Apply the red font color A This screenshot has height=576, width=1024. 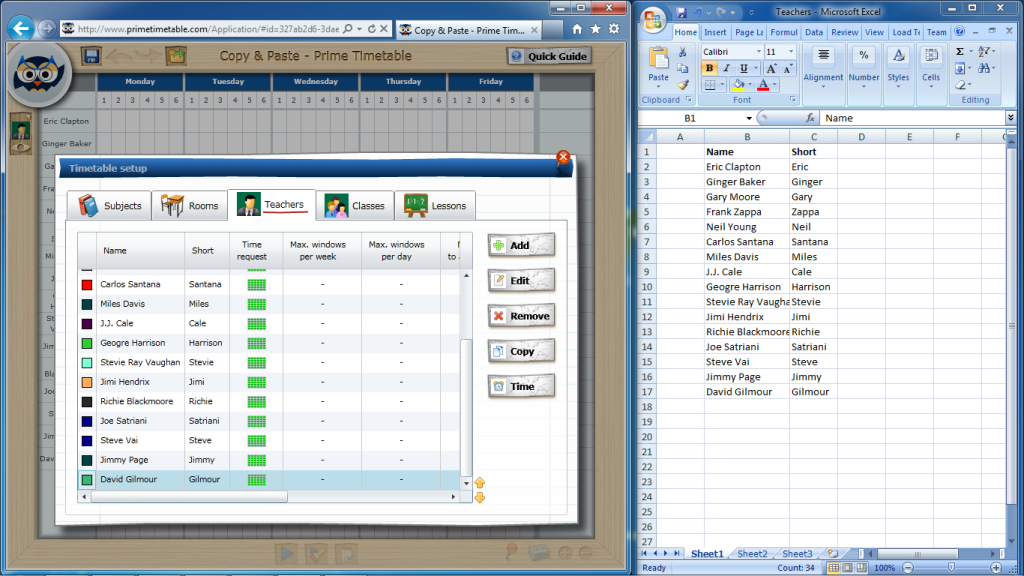click(x=763, y=85)
